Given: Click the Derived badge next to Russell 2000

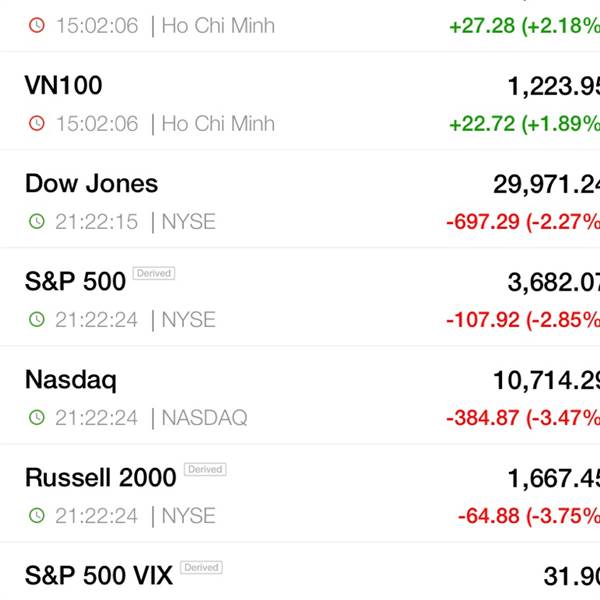Looking at the screenshot, I should (205, 469).
